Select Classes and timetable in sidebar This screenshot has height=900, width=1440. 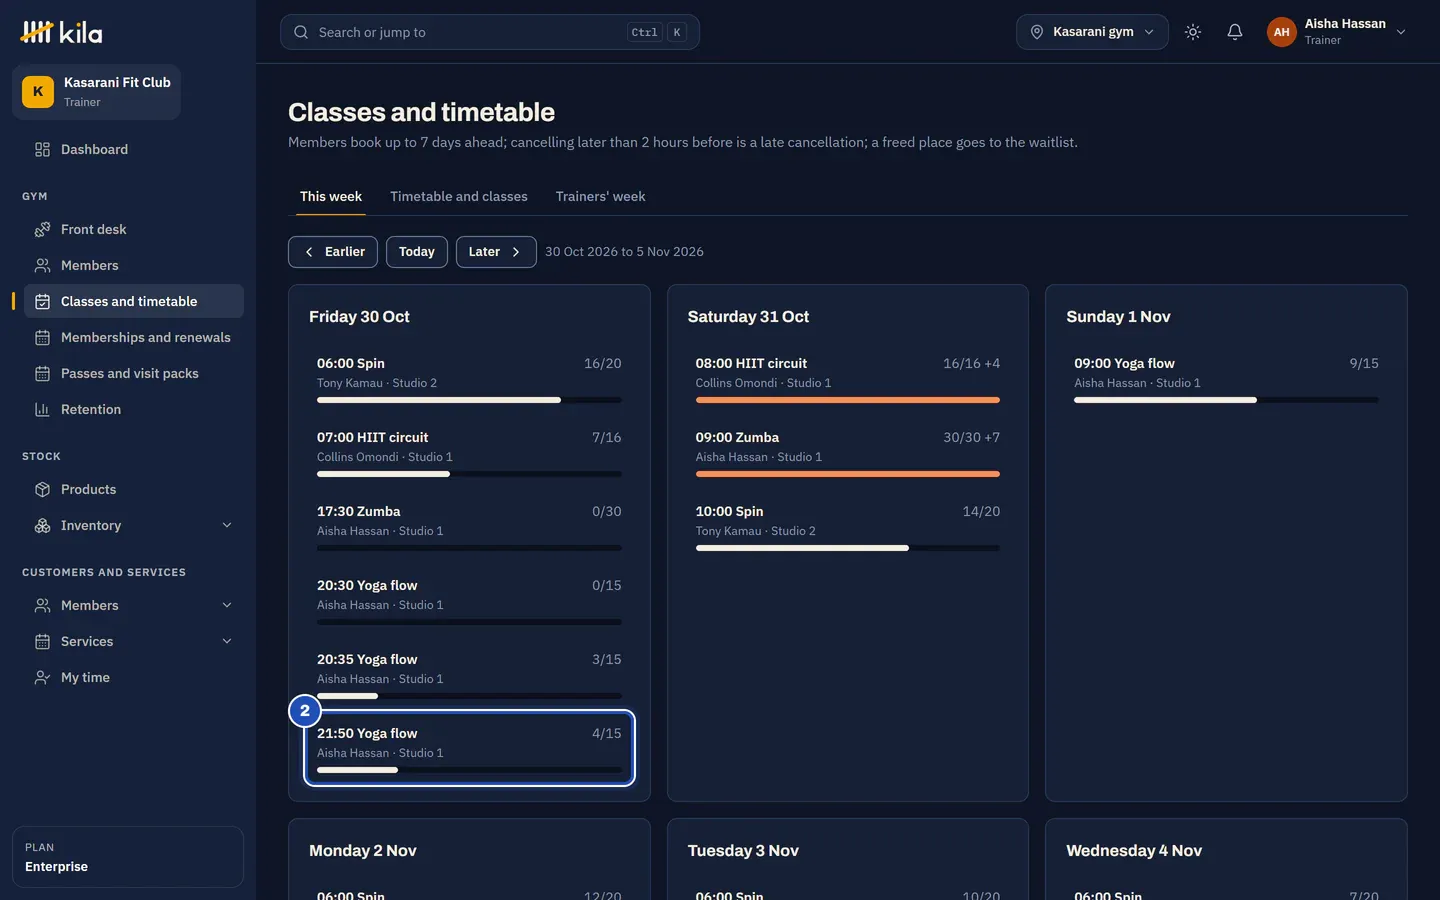(x=134, y=301)
